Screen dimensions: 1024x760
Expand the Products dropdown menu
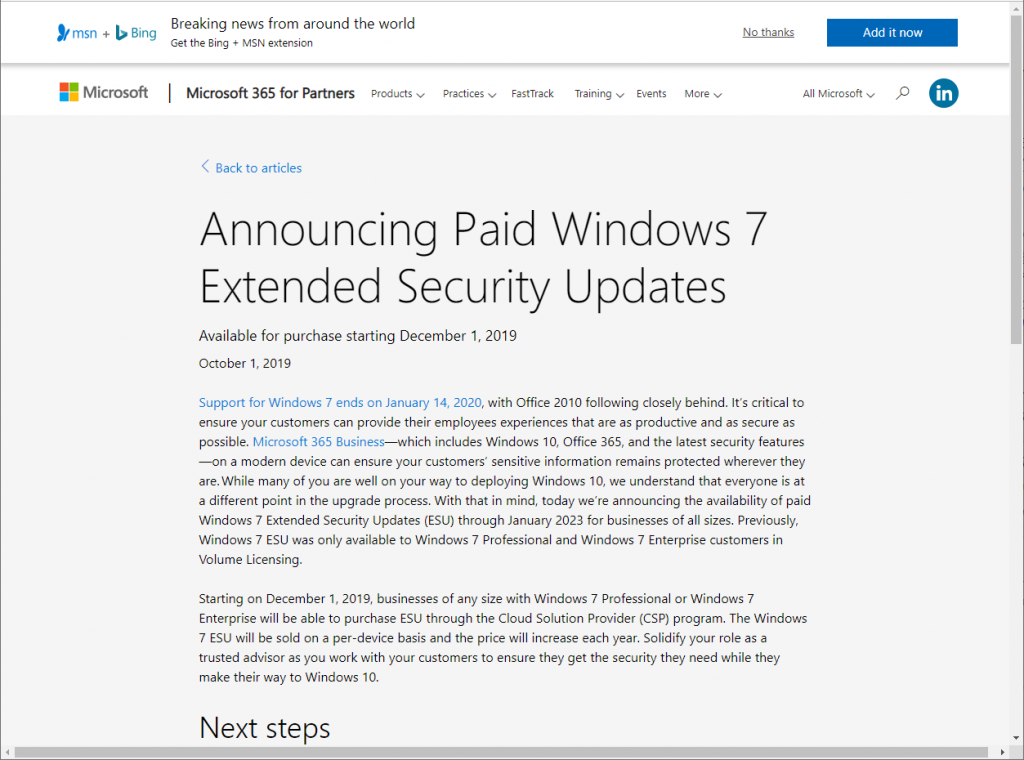397,94
